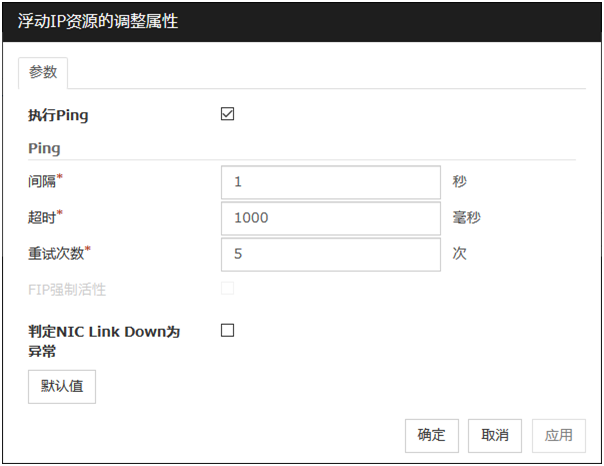Image resolution: width=604 pixels, height=466 pixels.
Task: Click the FIP强制活性 label
Action: click(x=67, y=290)
